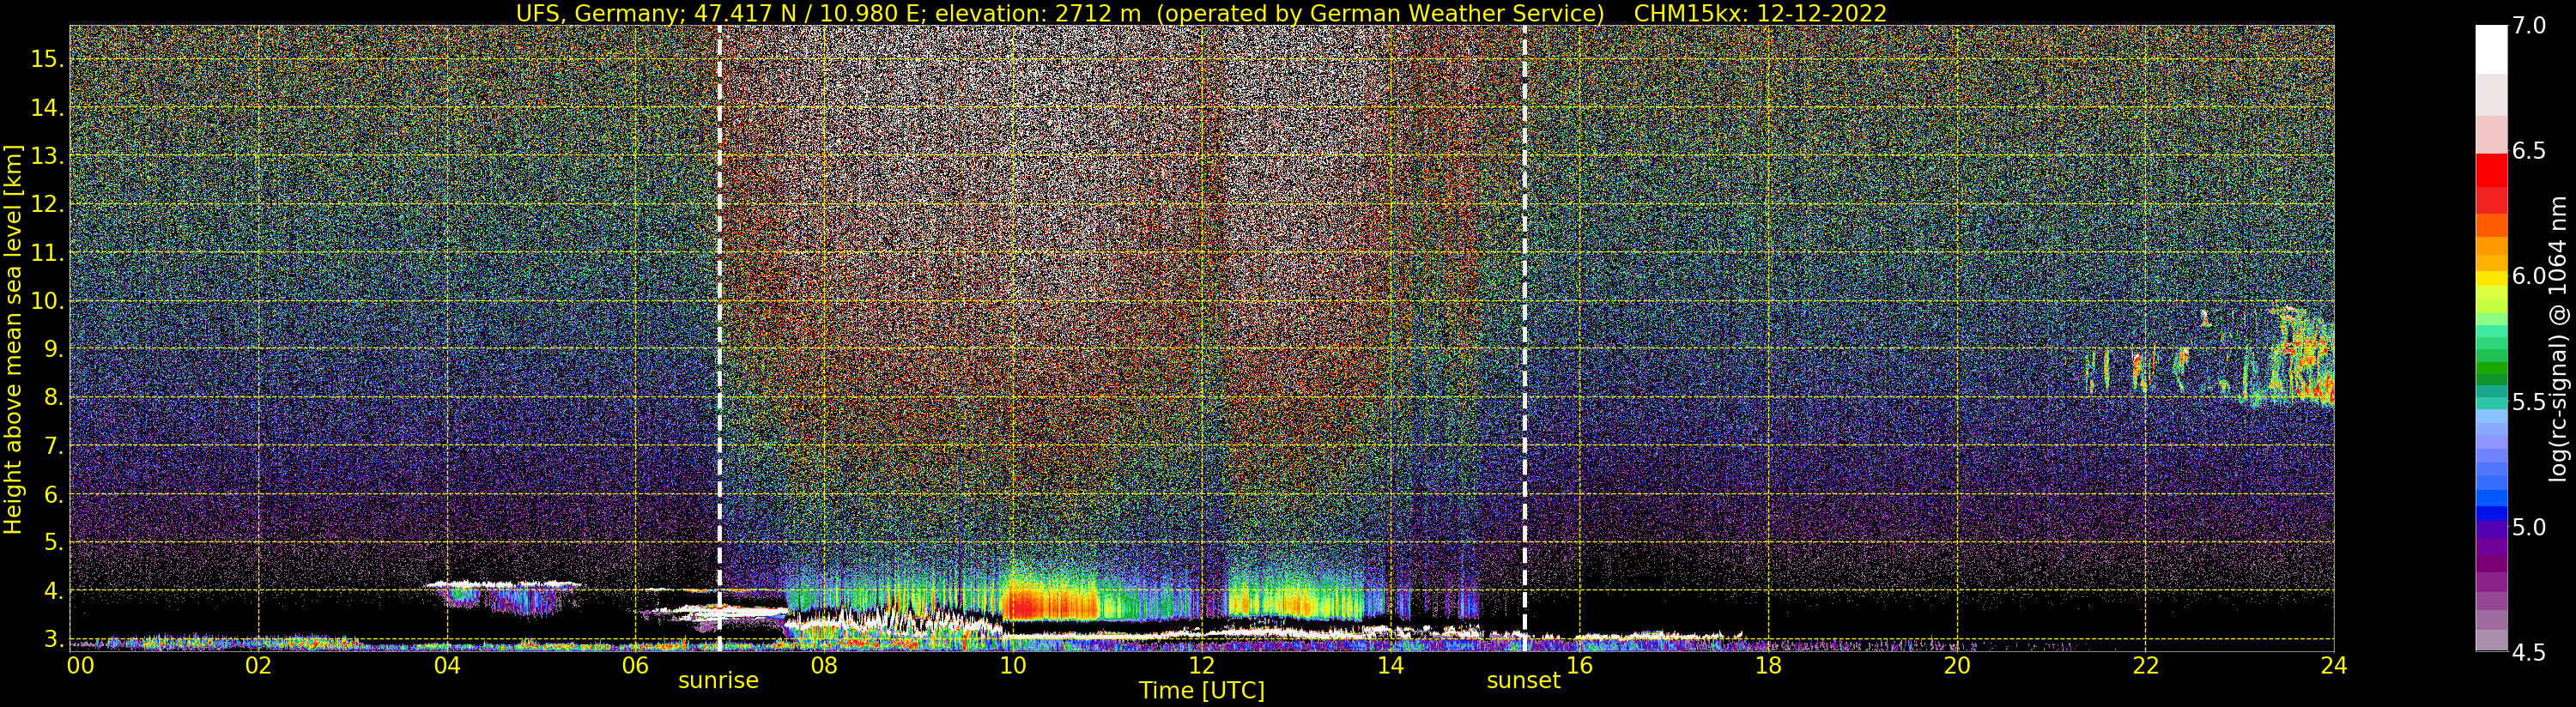The height and width of the screenshot is (707, 2576).
Task: Click the "Height above mean sea level [km]" label
Action: tap(13, 339)
